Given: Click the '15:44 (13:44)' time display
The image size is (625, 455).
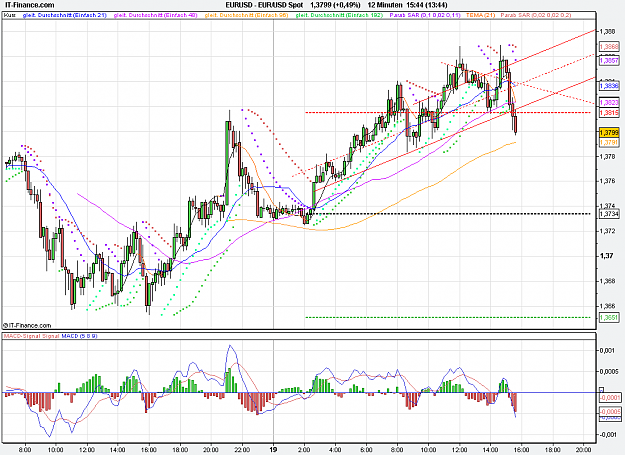Looking at the screenshot, I should [x=426, y=5].
